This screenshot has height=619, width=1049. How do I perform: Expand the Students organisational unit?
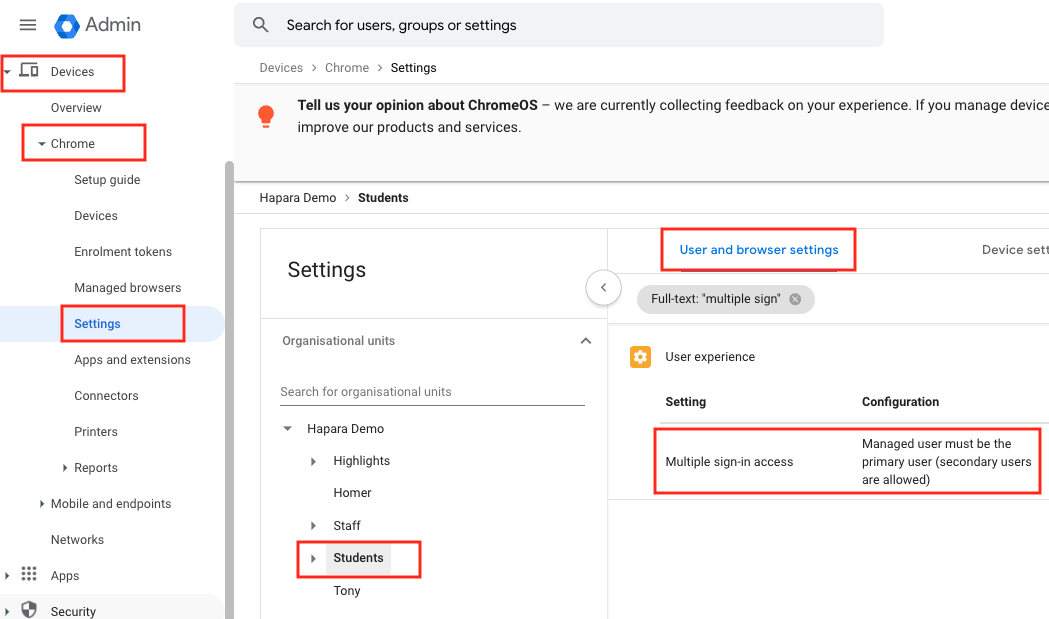tap(313, 558)
